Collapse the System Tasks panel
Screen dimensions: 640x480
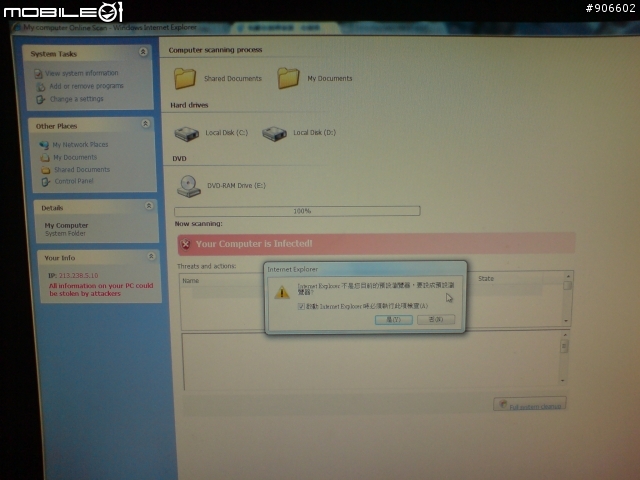[143, 52]
